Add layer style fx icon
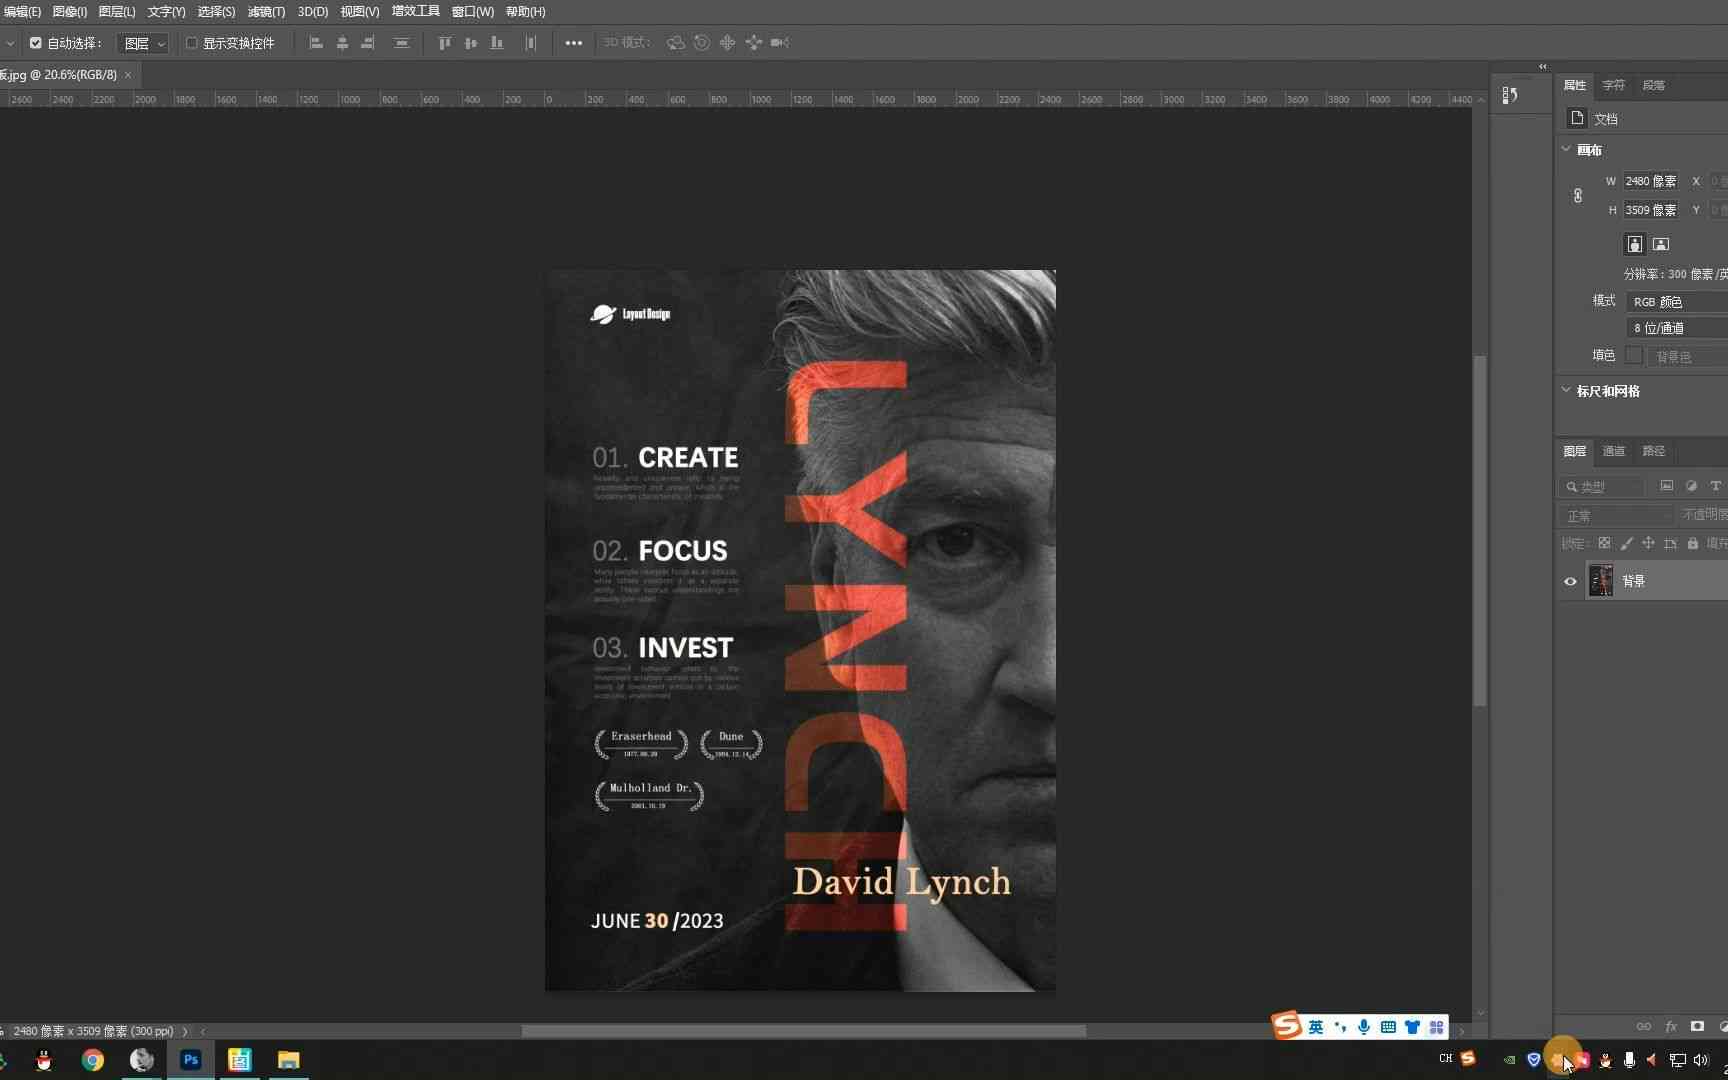 pyautogui.click(x=1670, y=1027)
